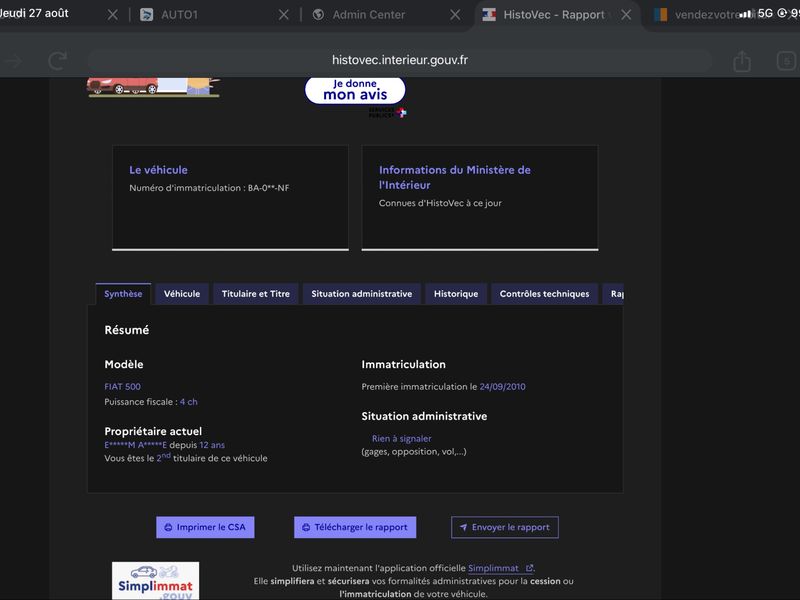Click the Je donne mon avis button
The width and height of the screenshot is (800, 600).
[355, 90]
